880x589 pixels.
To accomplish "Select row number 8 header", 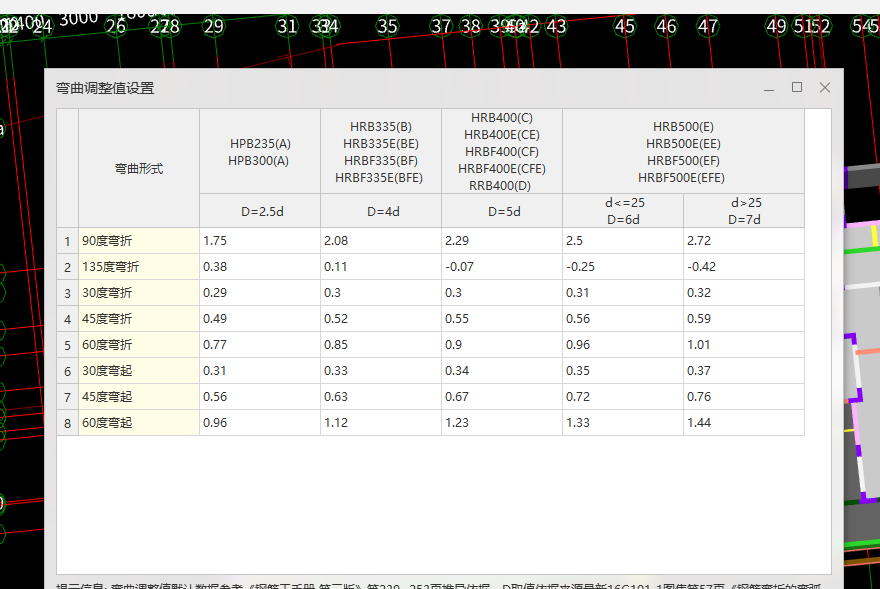I will tap(67, 423).
